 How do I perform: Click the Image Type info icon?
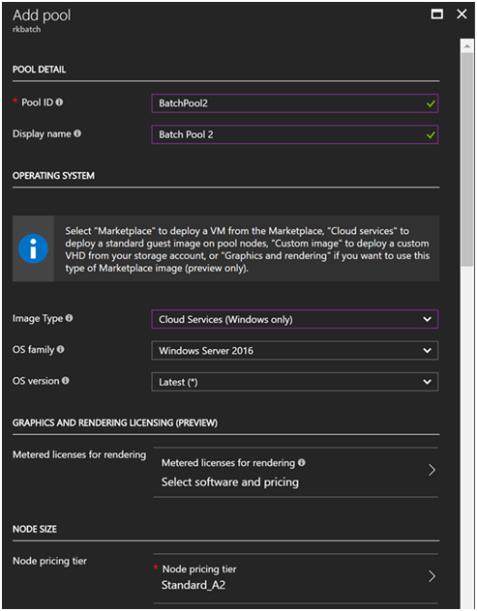pos(69,318)
